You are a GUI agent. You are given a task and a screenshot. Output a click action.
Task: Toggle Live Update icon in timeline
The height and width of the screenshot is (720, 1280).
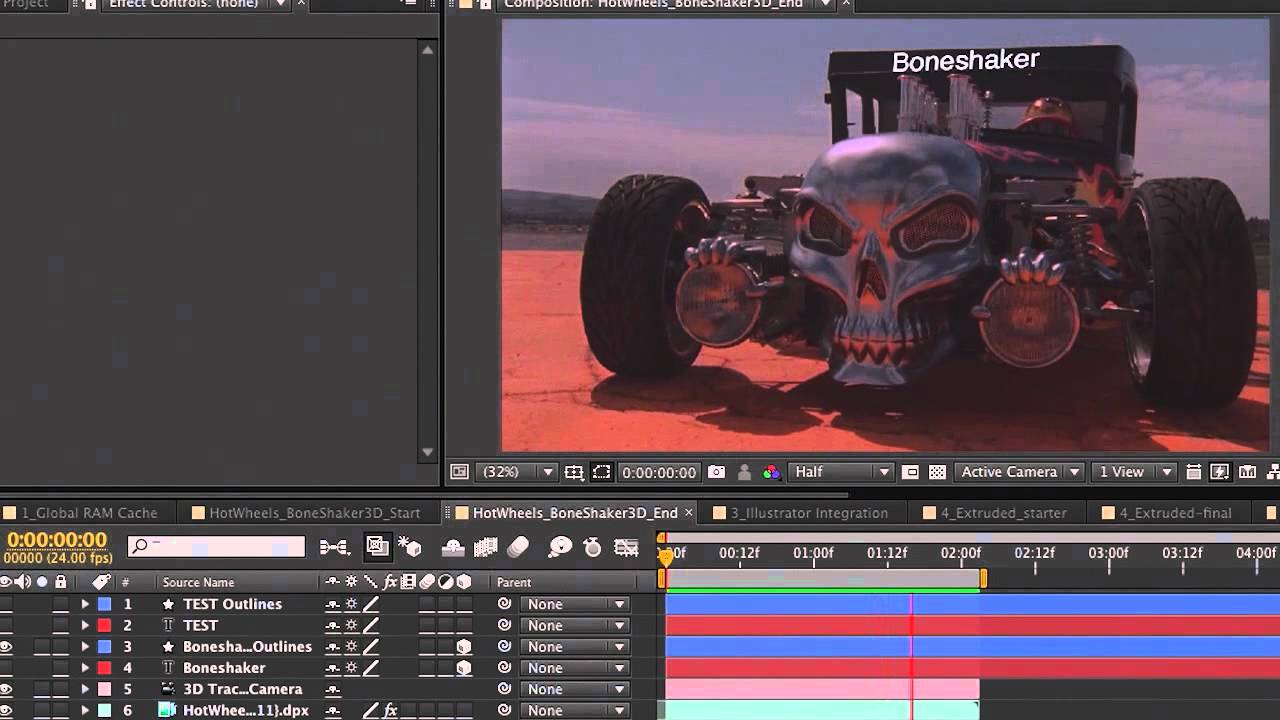pyautogui.click(x=377, y=547)
